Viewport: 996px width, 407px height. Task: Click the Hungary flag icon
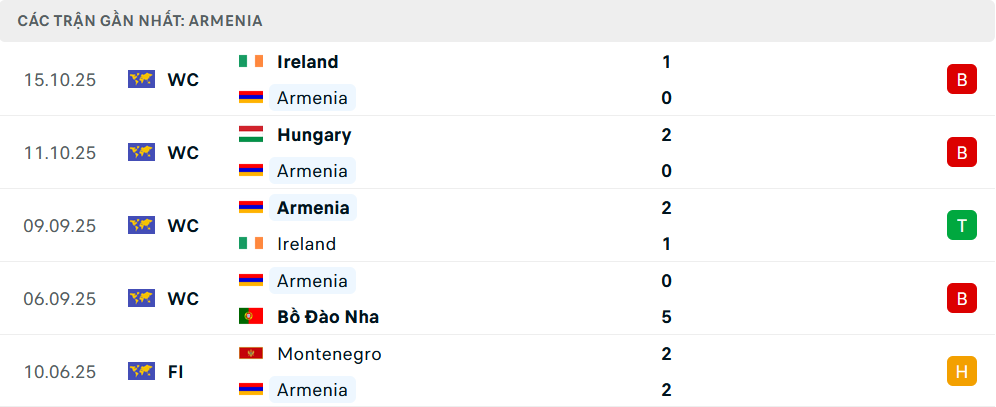[251, 135]
